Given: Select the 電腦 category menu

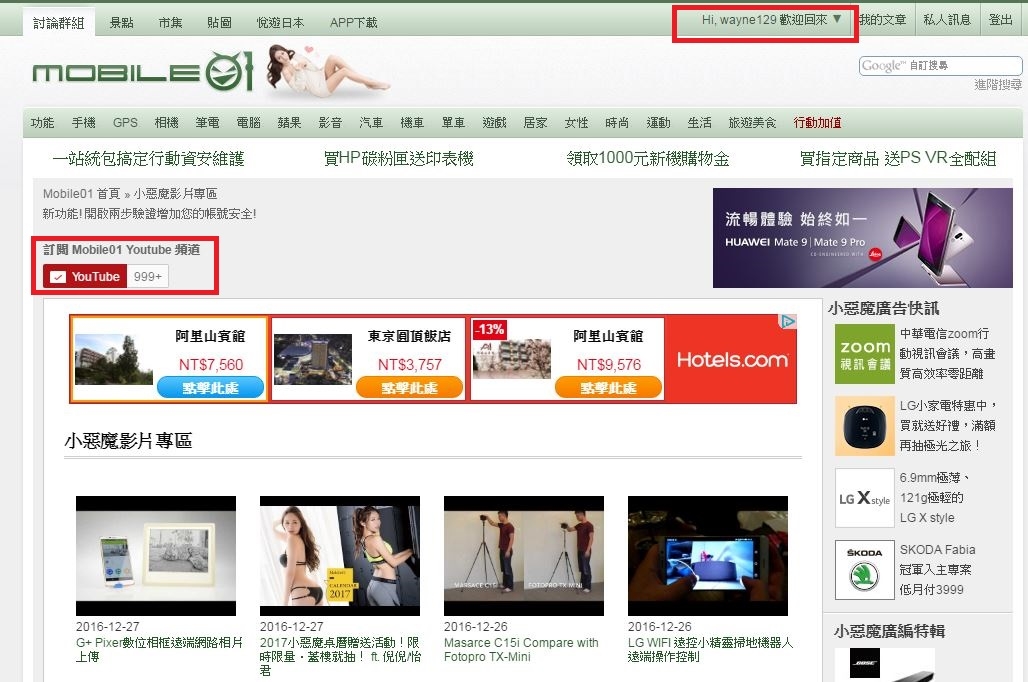Looking at the screenshot, I should coord(248,123).
